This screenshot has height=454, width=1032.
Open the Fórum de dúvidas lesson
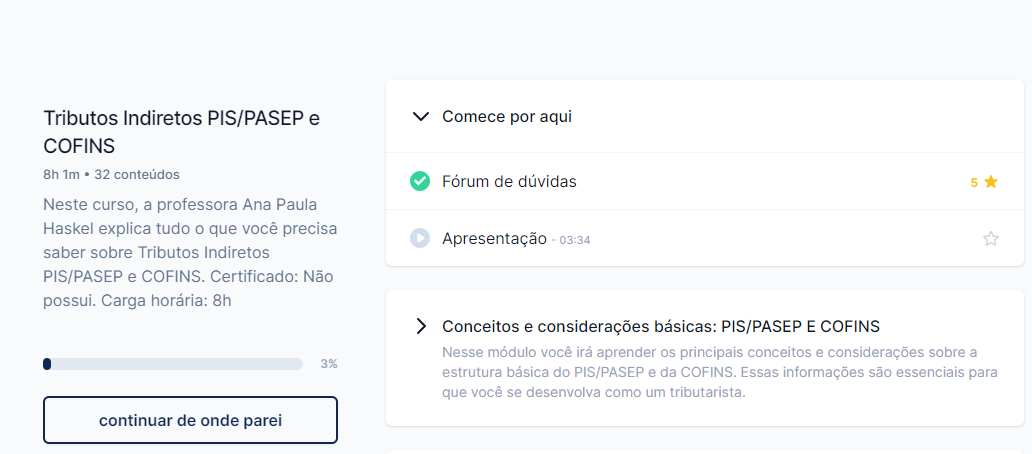click(x=509, y=182)
